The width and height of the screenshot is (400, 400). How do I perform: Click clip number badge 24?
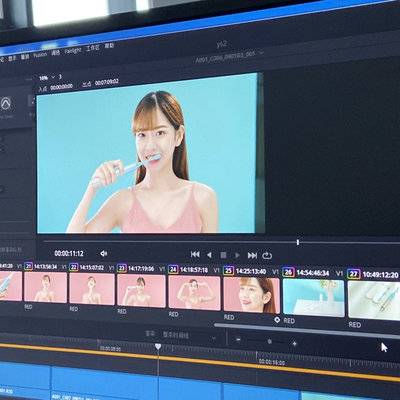173,269
